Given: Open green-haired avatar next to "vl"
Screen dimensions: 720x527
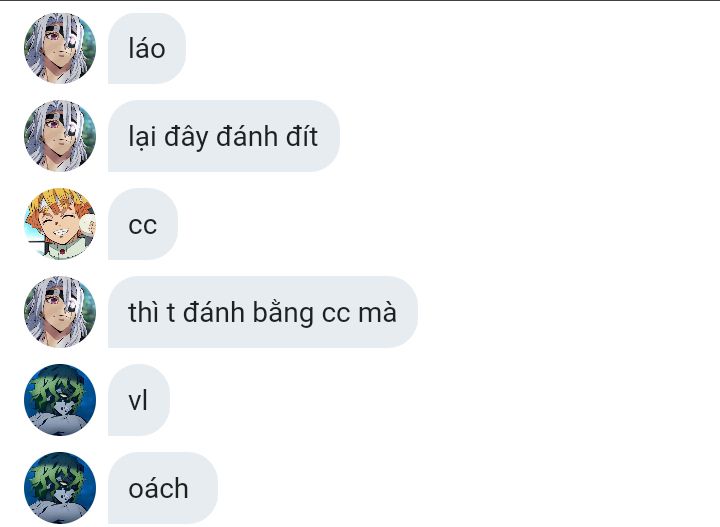Looking at the screenshot, I should (60, 400).
